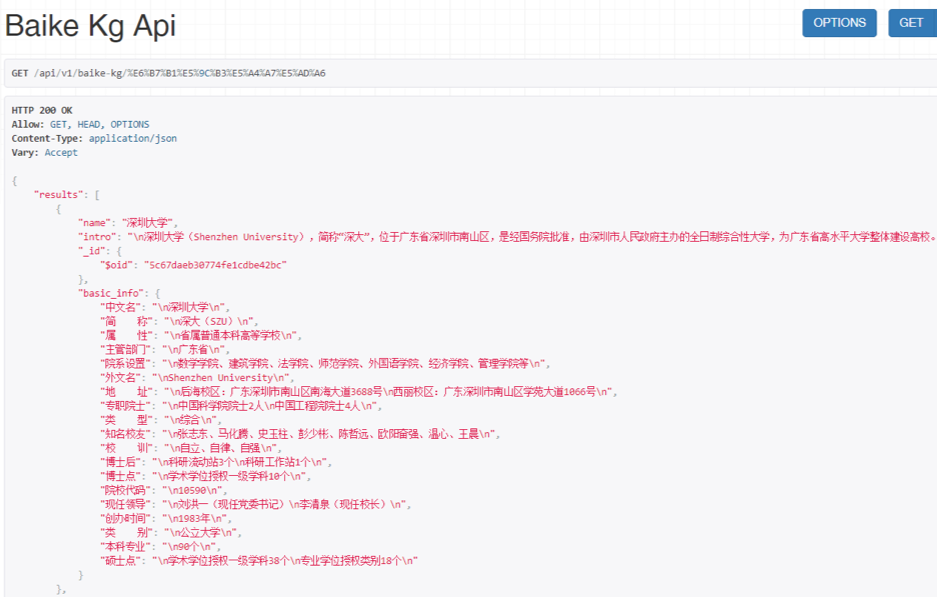Screen dimensions: 937x597
Task: Click the $oid value 5c67daeb30774fe1cdbe42bc
Action: [215, 265]
